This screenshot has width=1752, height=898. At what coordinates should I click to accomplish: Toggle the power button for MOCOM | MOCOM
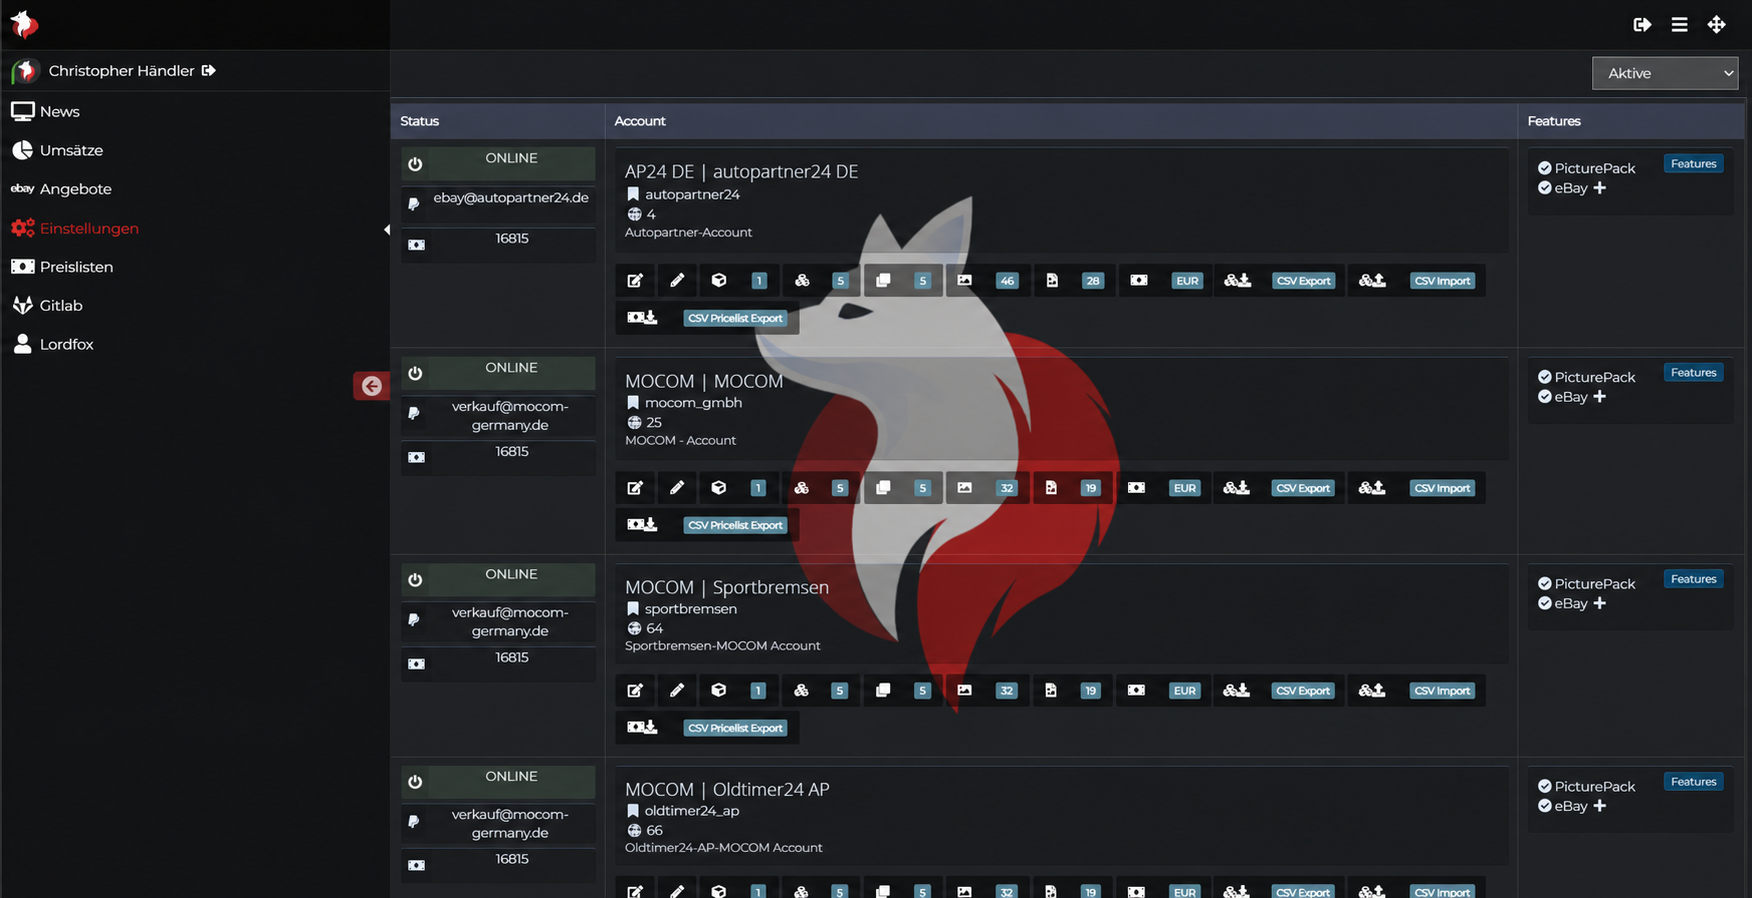(x=415, y=373)
